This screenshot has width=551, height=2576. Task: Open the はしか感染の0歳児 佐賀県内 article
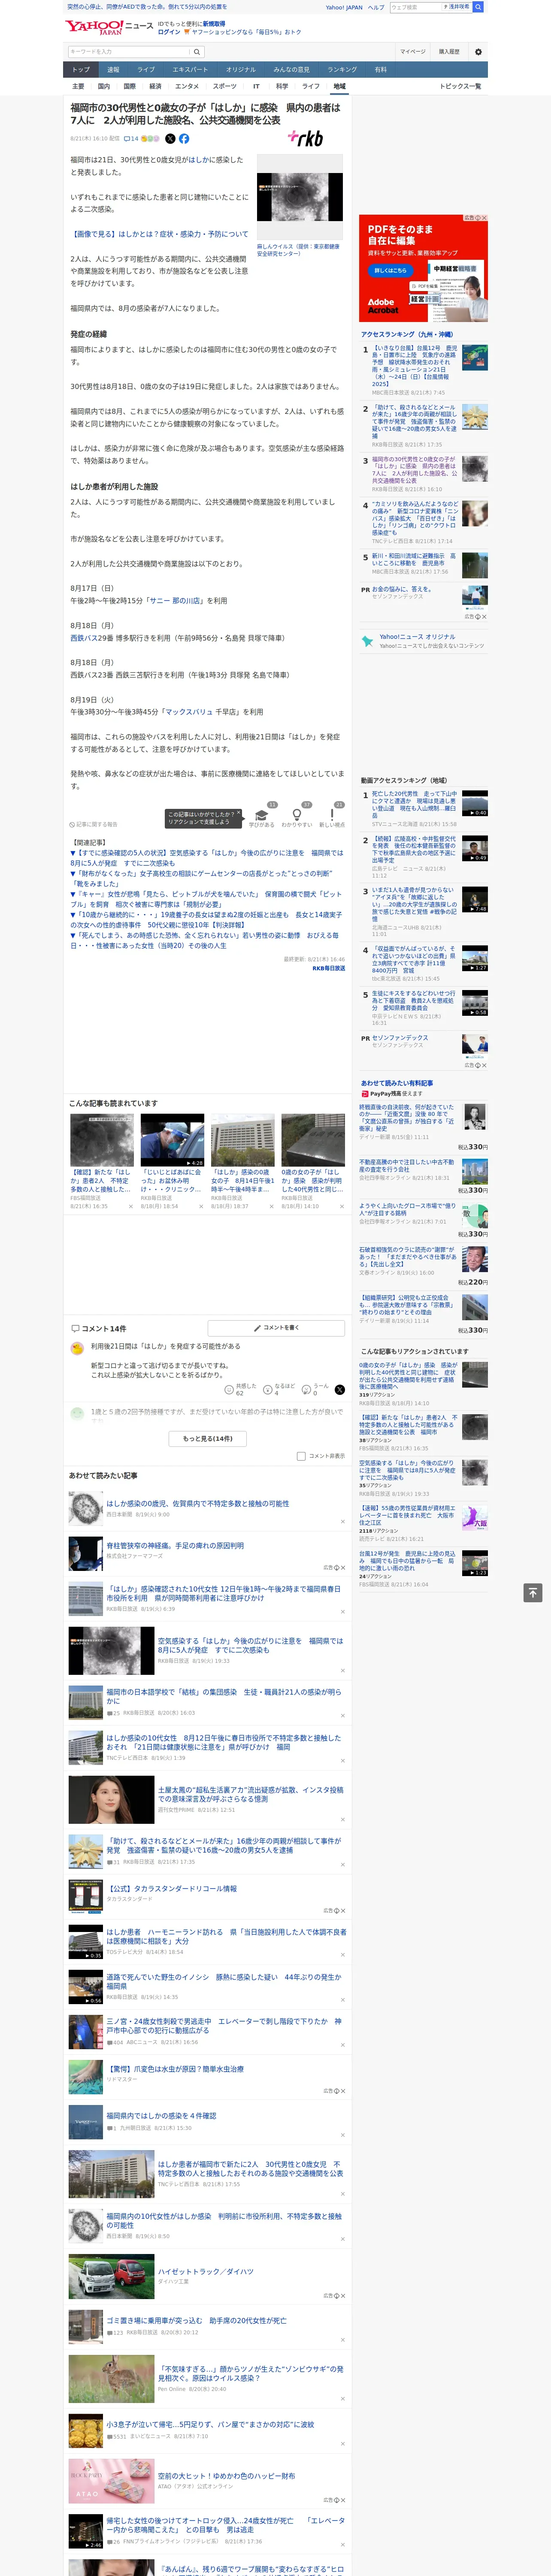tap(198, 1503)
